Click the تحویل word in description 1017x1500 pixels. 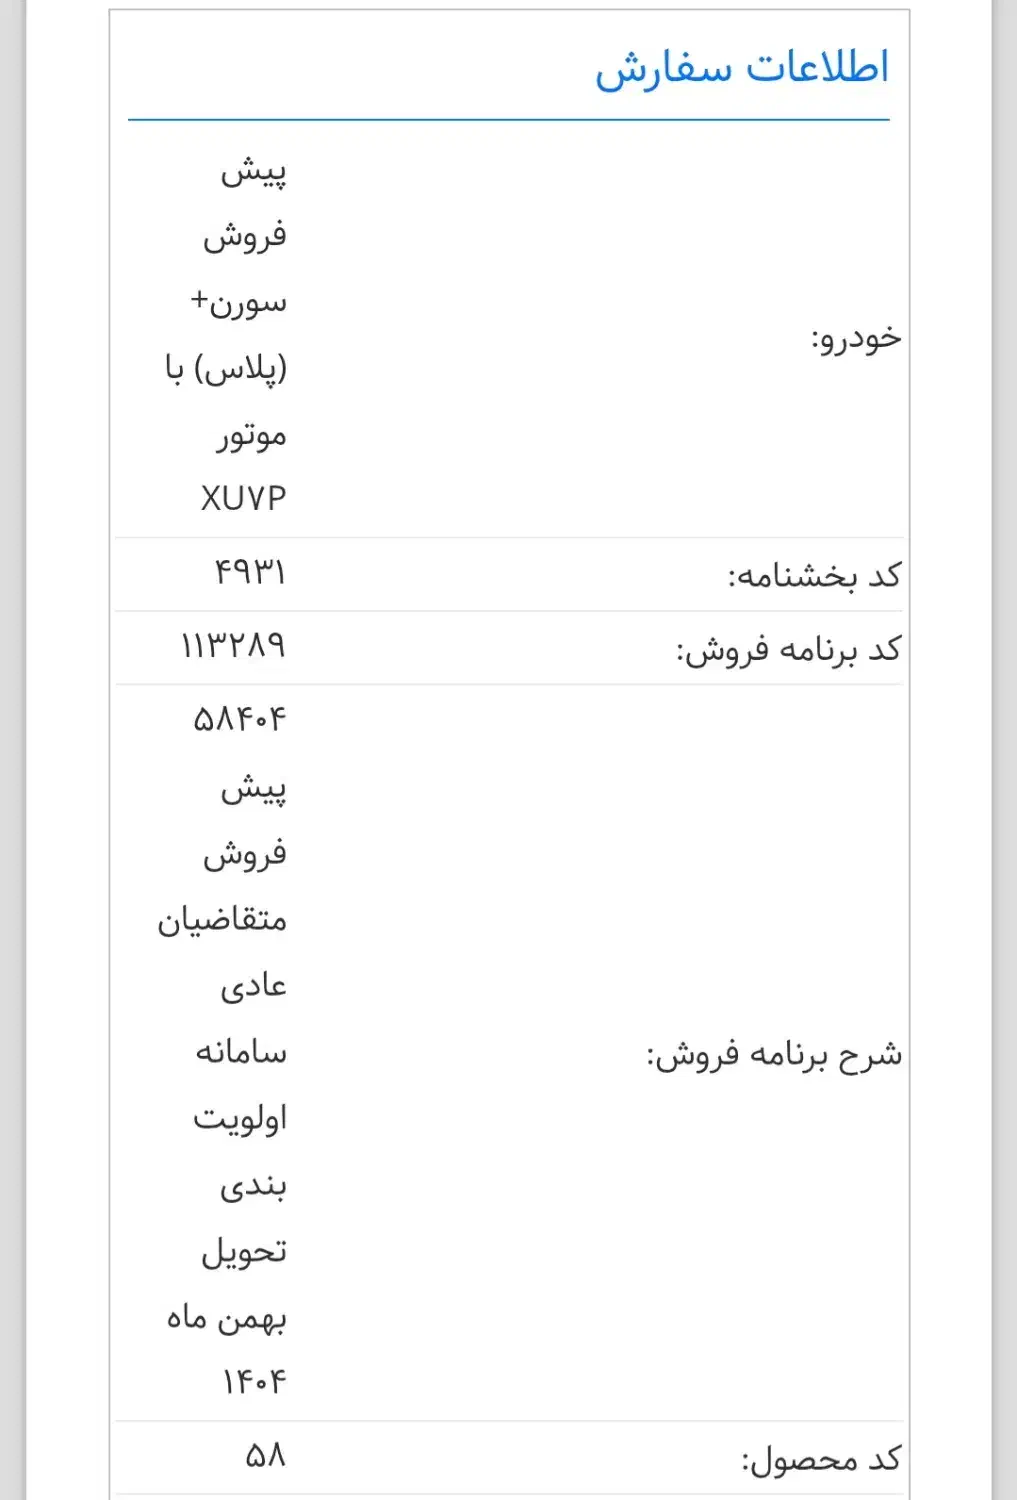click(244, 1252)
